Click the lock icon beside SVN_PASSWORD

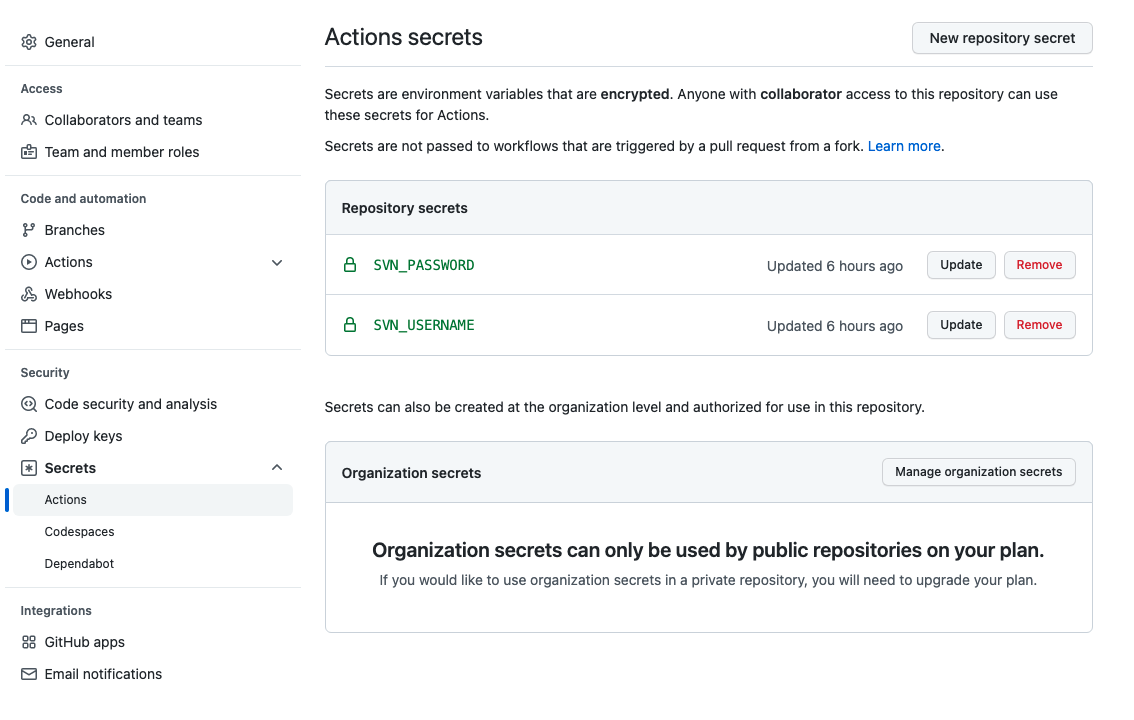pos(350,265)
